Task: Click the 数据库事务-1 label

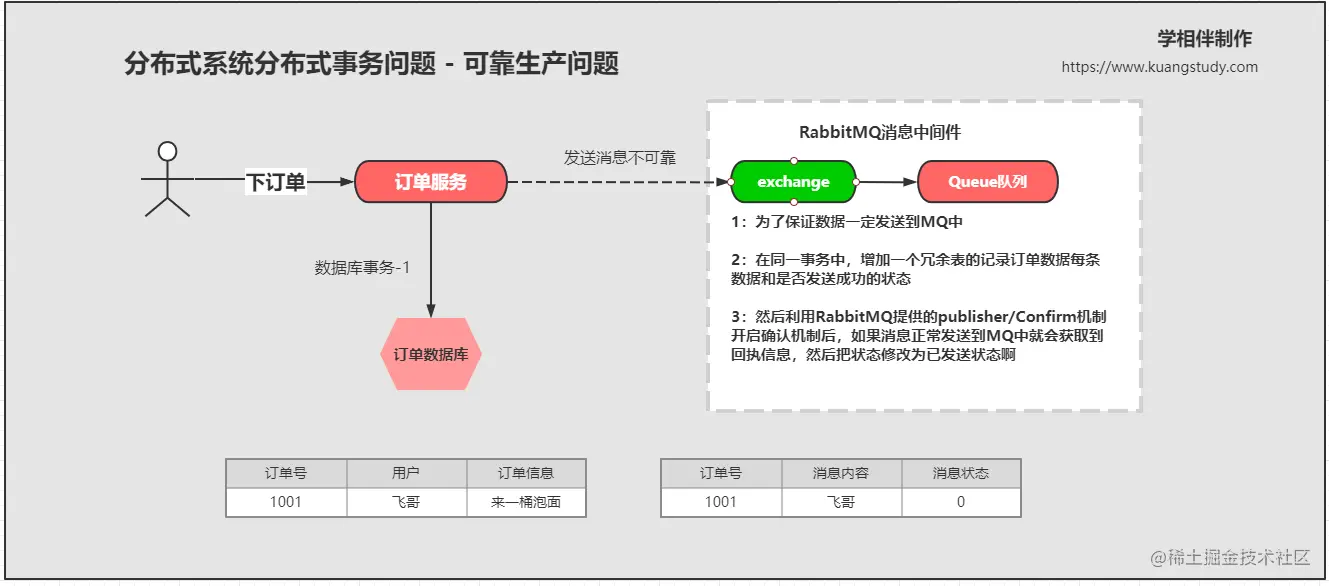Action: (x=362, y=268)
